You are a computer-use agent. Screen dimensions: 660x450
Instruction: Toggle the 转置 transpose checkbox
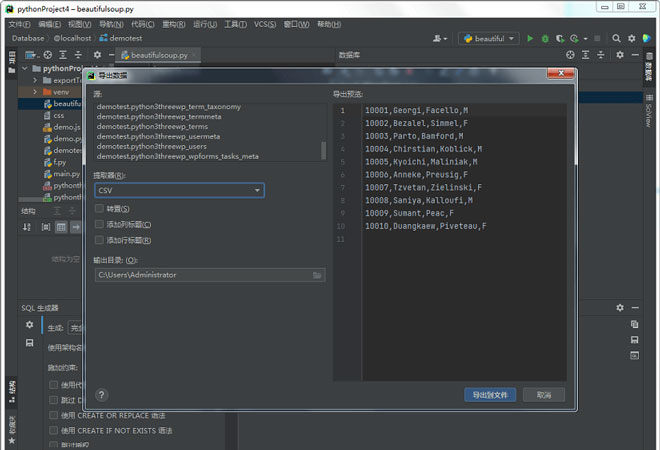99,208
